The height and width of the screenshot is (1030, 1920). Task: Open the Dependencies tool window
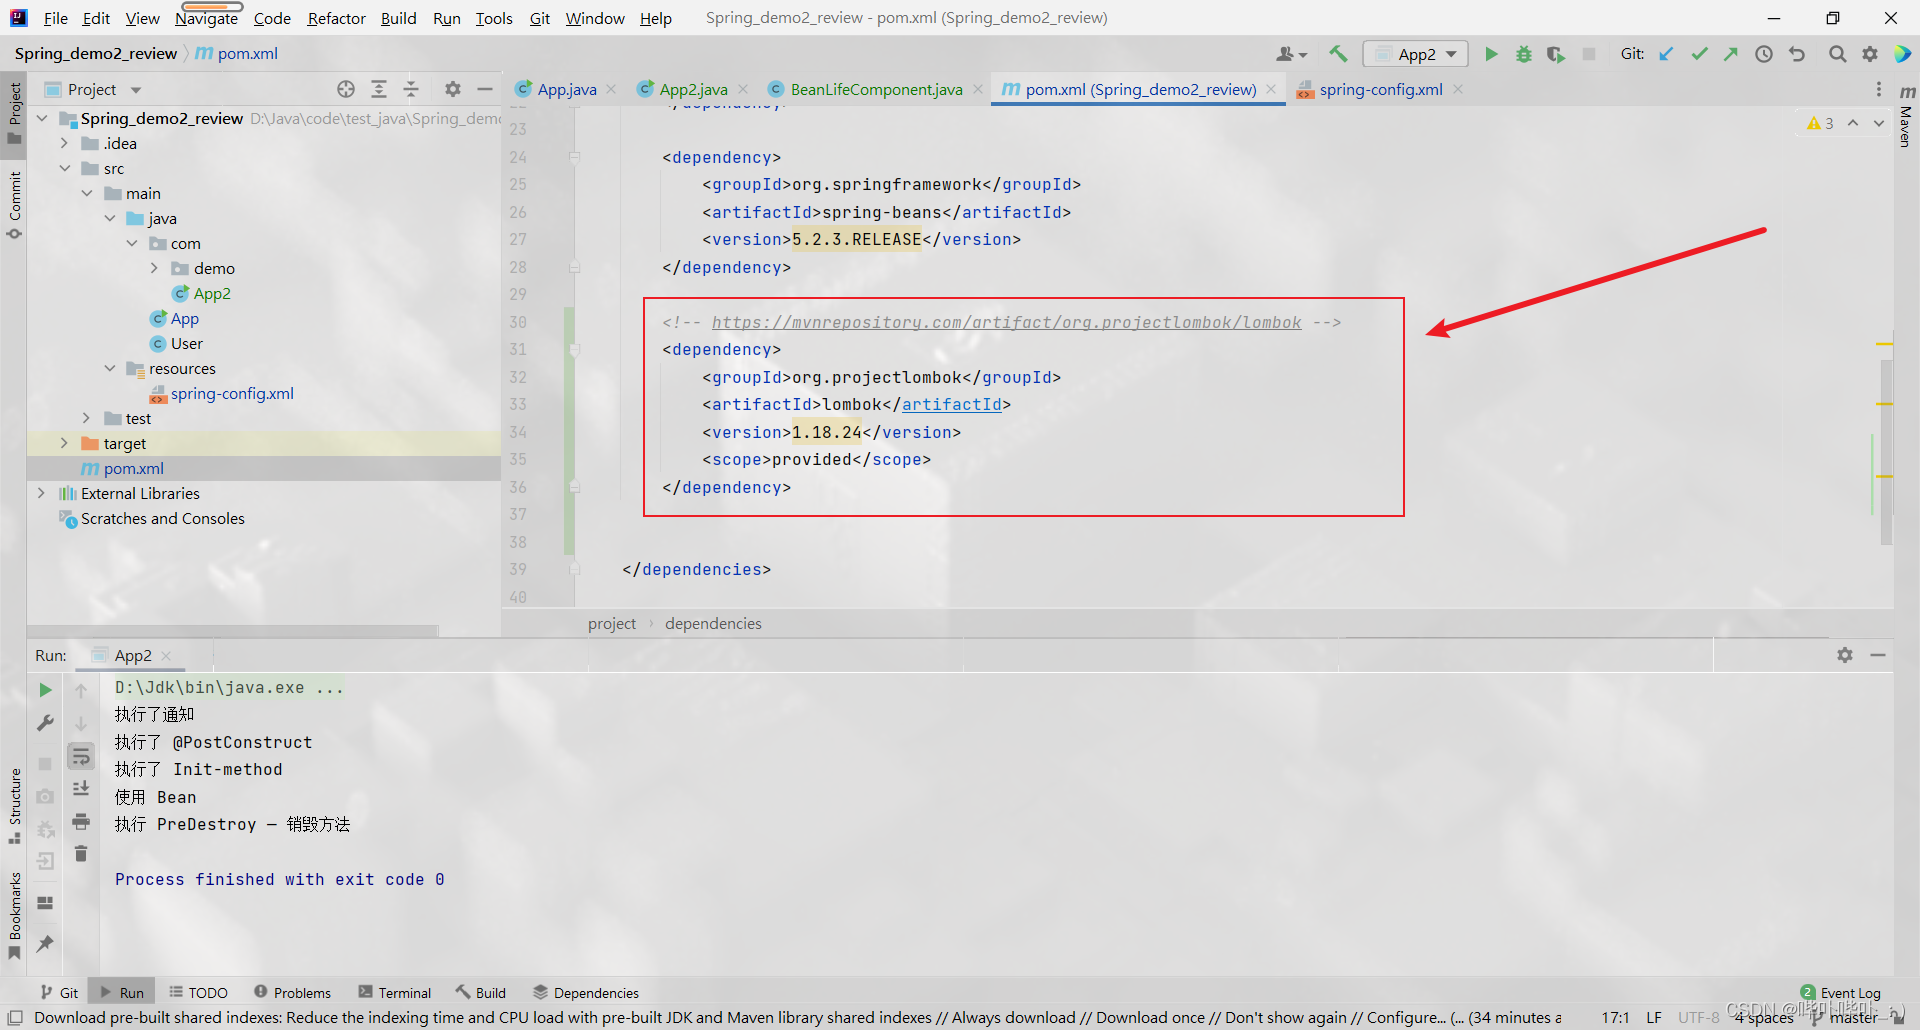[x=586, y=993]
